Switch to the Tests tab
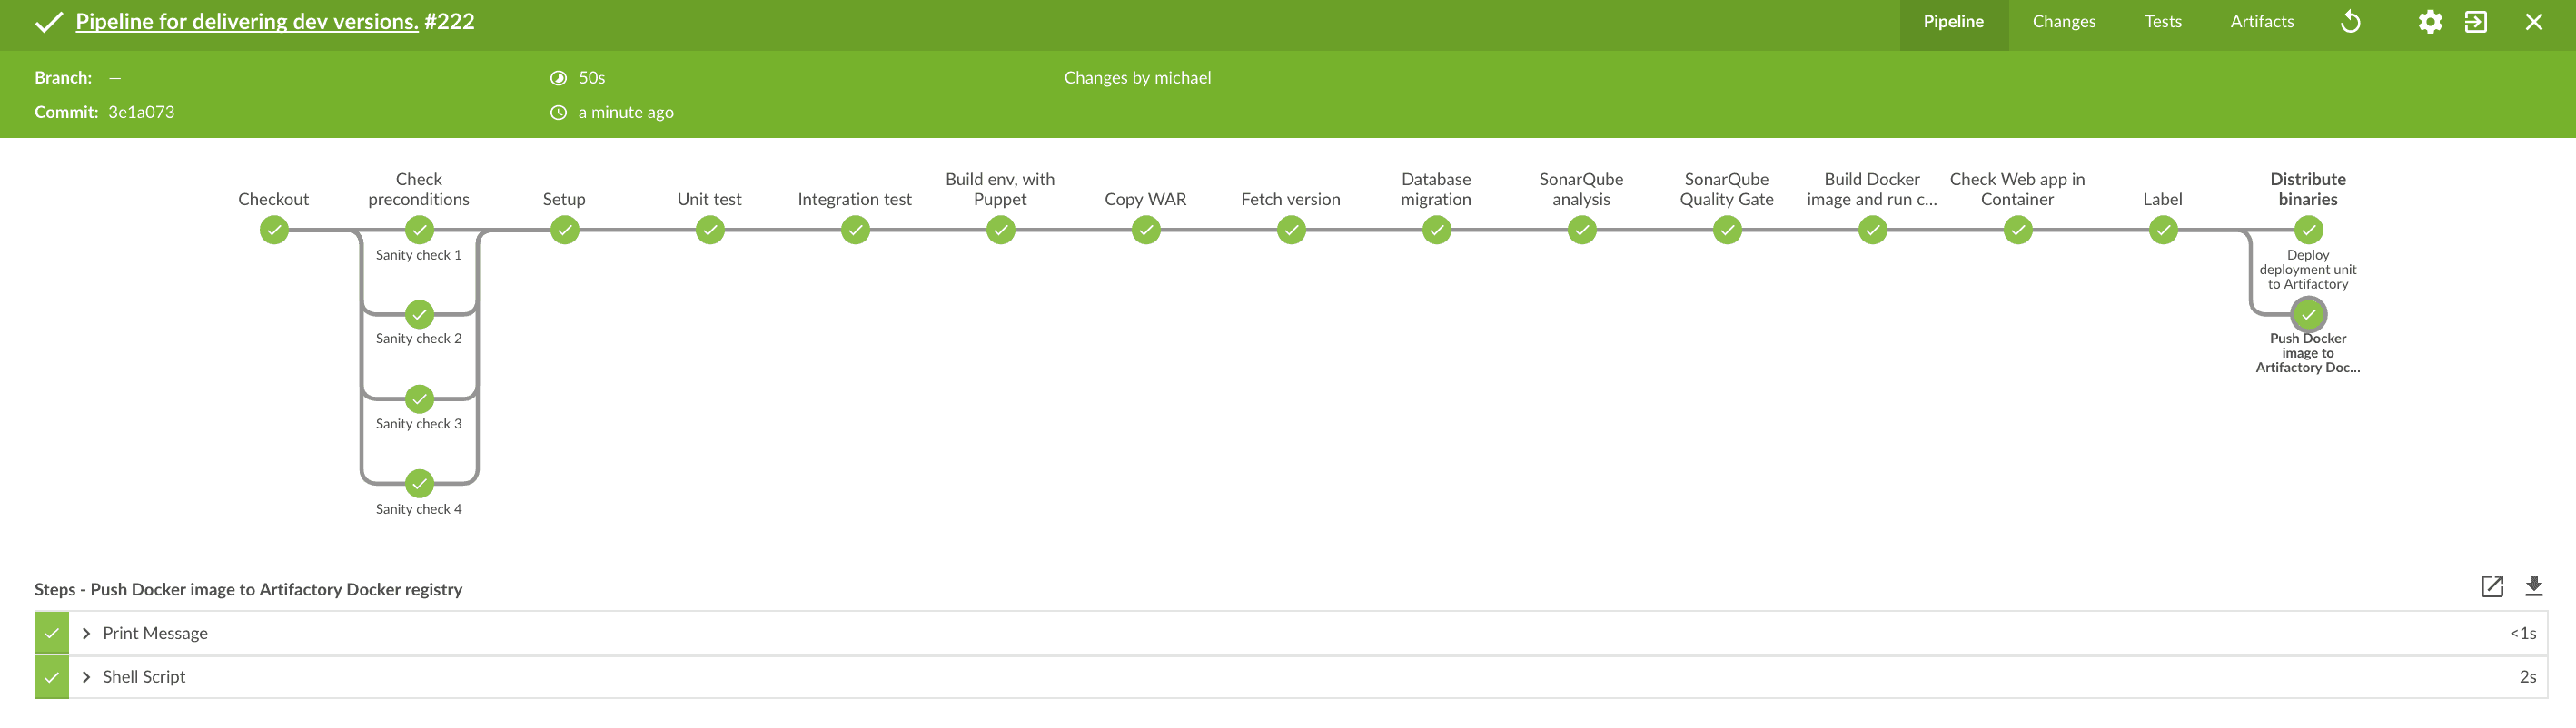This screenshot has height=728, width=2576. pyautogui.click(x=2162, y=22)
